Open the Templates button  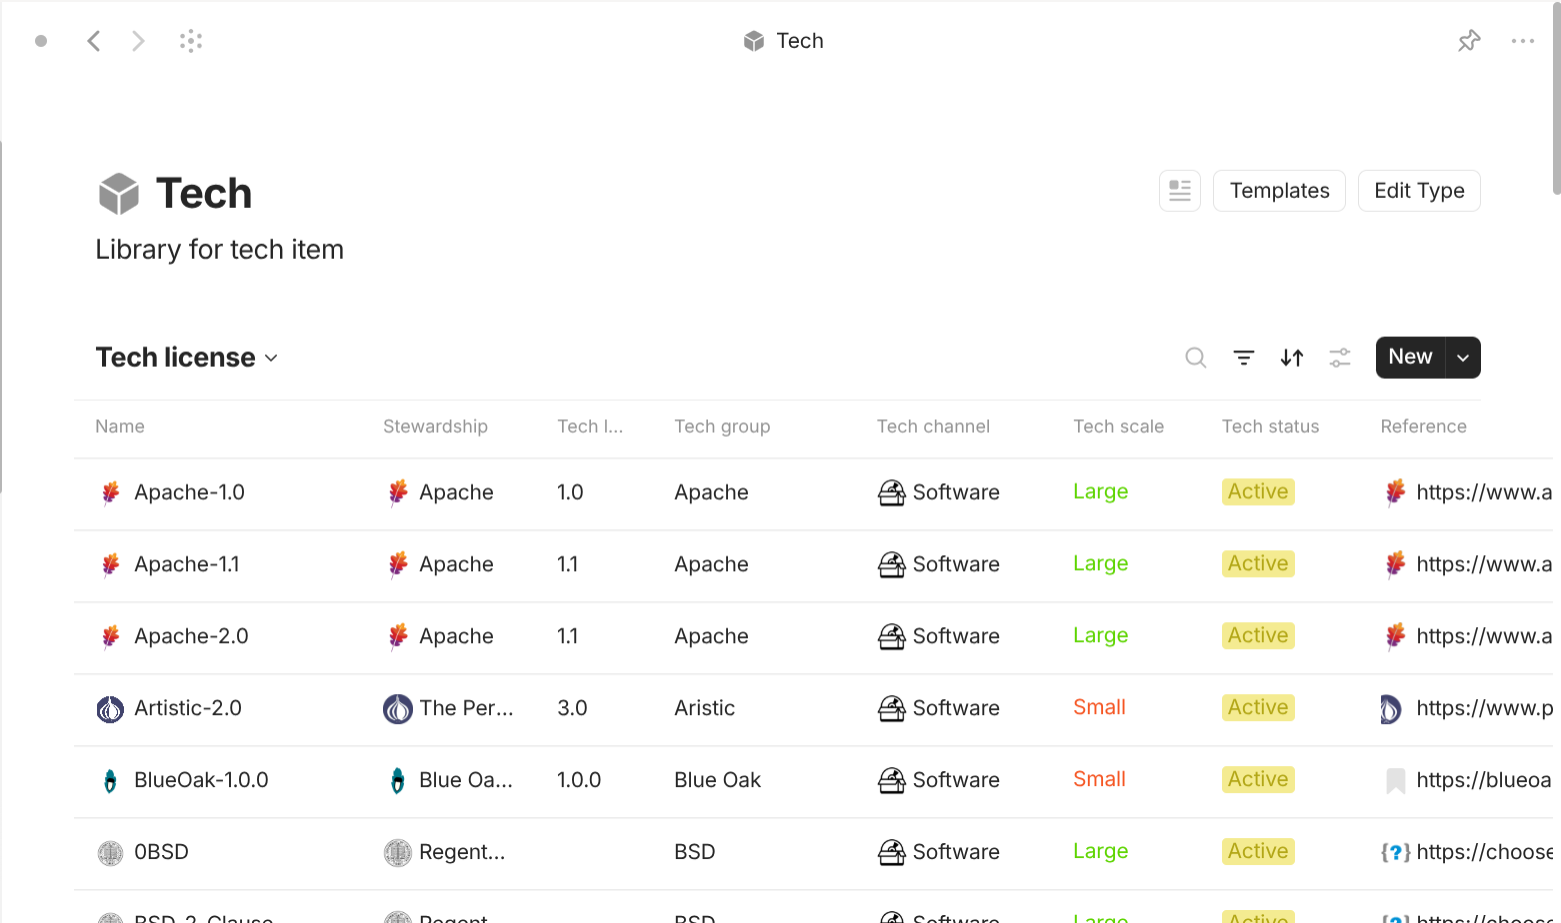click(1279, 190)
